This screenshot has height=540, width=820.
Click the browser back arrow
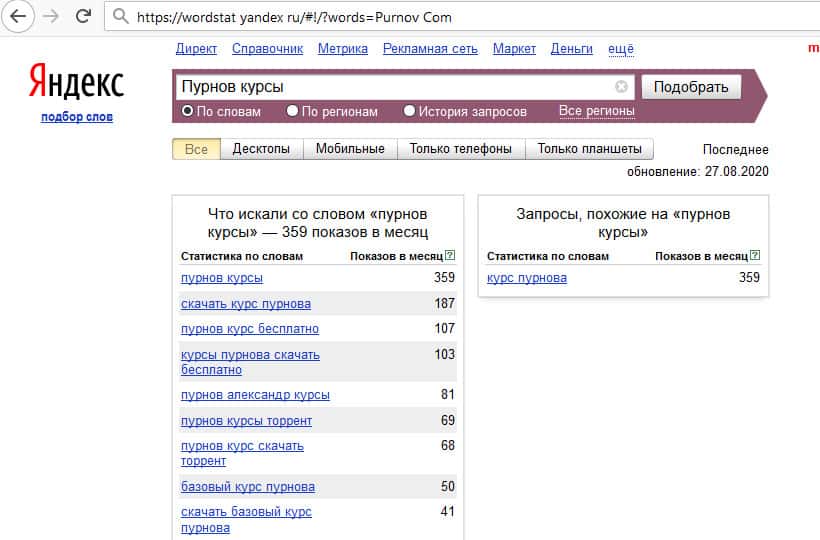pyautogui.click(x=18, y=16)
